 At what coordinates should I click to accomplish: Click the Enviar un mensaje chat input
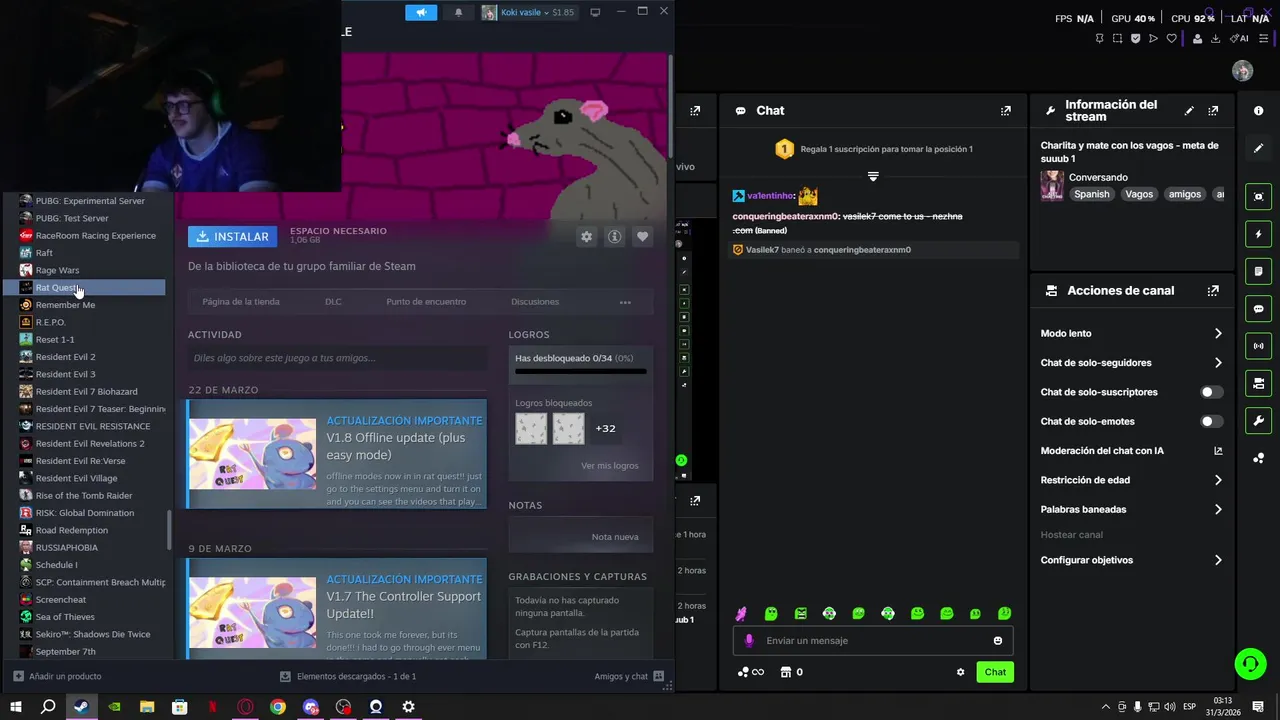point(873,641)
